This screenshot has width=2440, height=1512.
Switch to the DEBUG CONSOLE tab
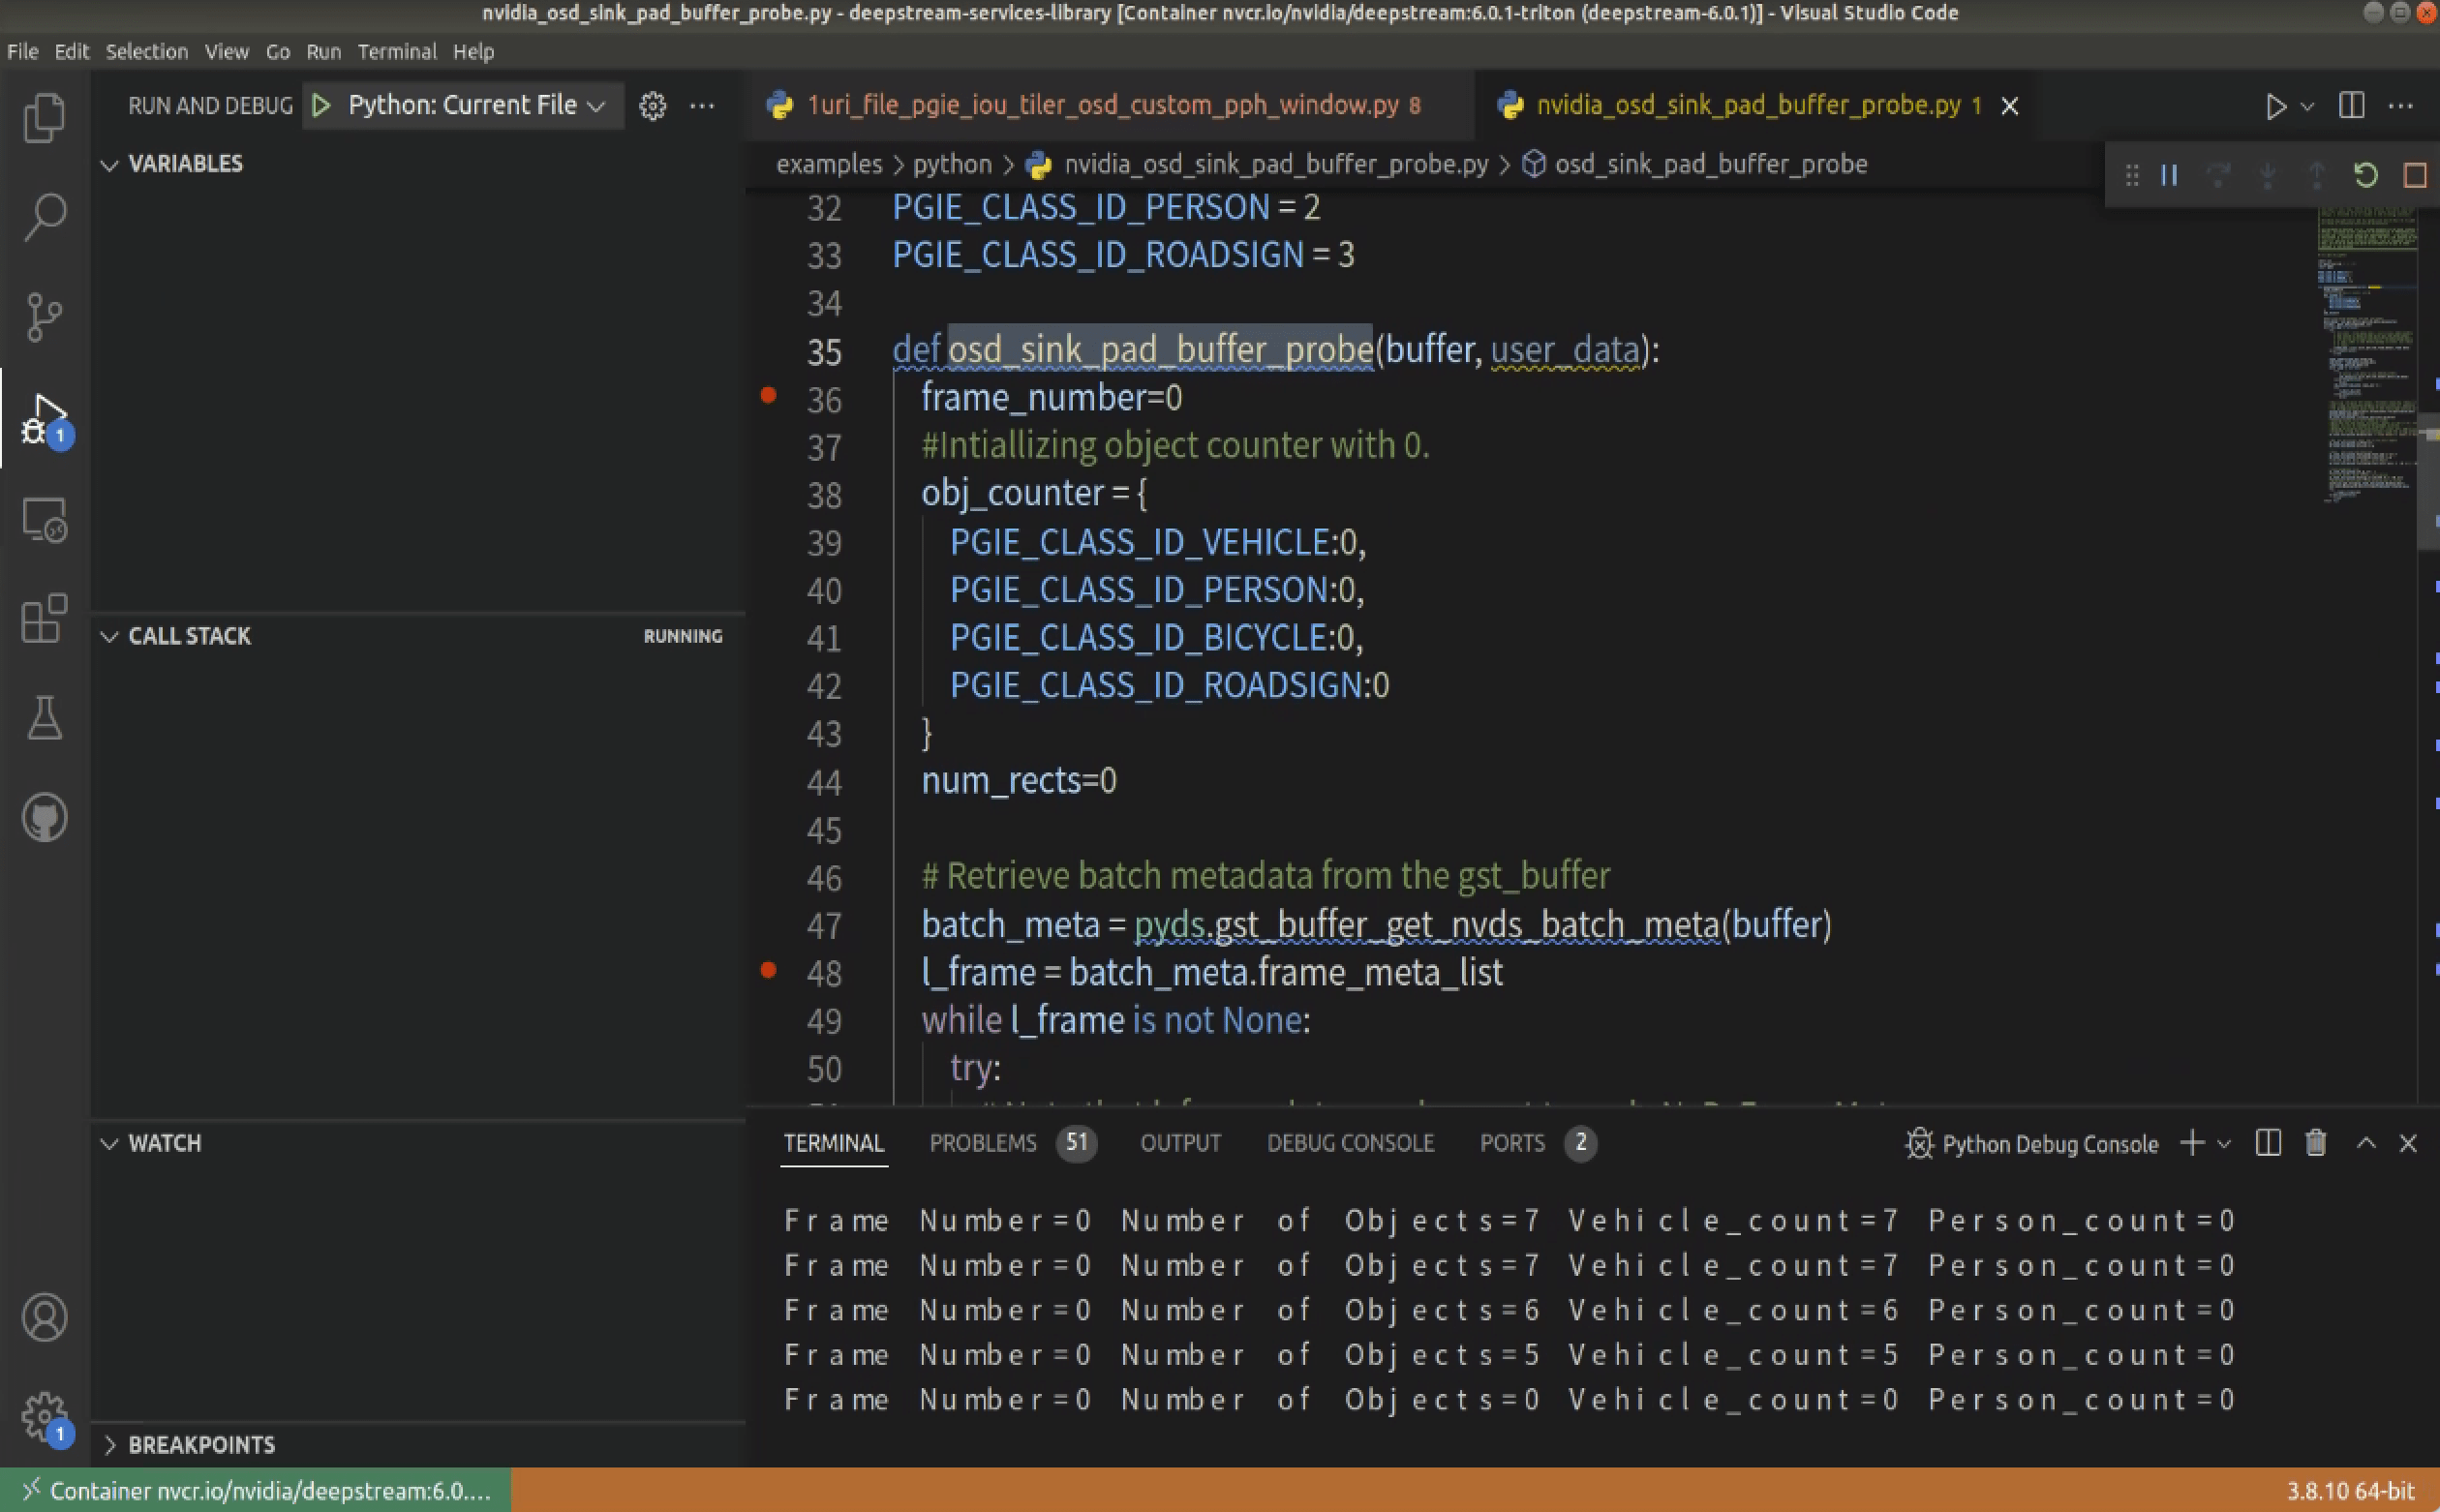tap(1348, 1143)
